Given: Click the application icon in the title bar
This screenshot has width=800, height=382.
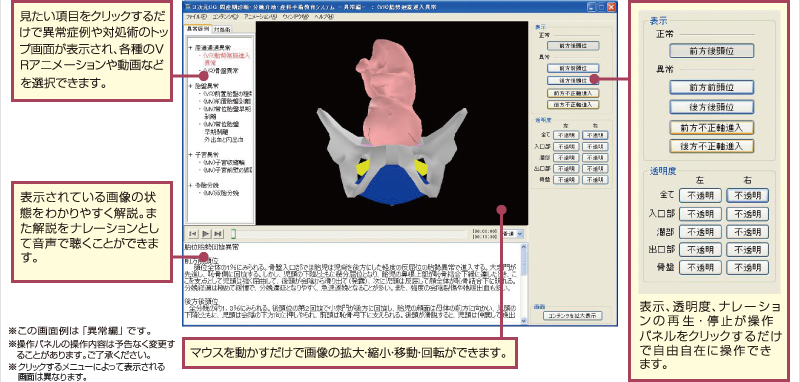Looking at the screenshot, I should coord(189,8).
